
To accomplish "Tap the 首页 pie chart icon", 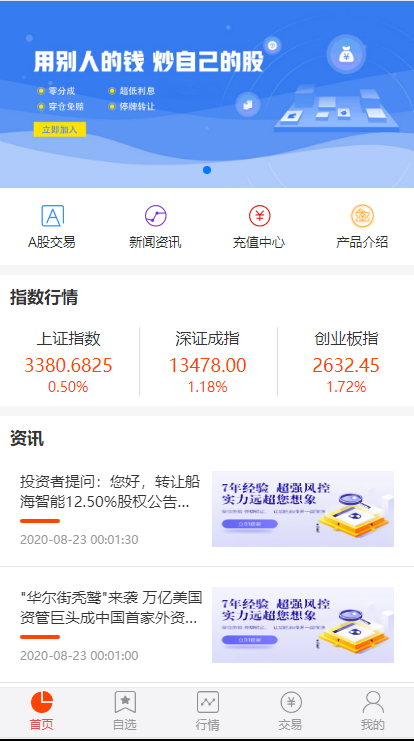I will click(x=42, y=702).
